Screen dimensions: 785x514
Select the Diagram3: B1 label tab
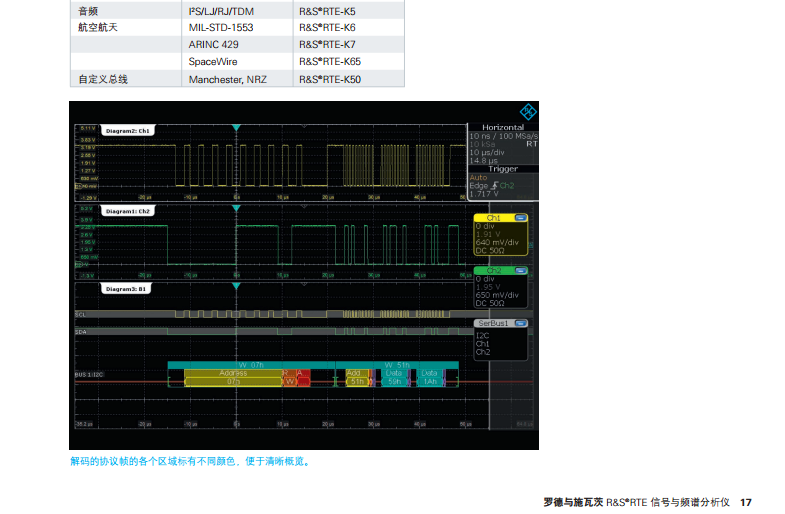[x=126, y=289]
